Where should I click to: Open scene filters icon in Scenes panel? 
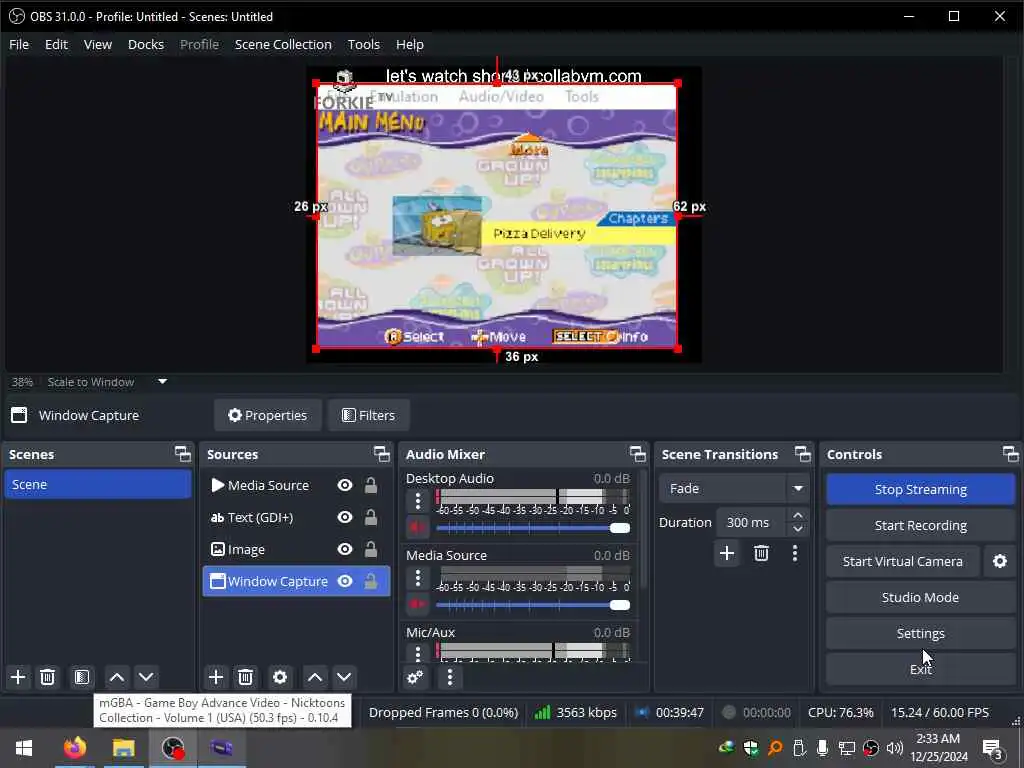click(x=82, y=677)
